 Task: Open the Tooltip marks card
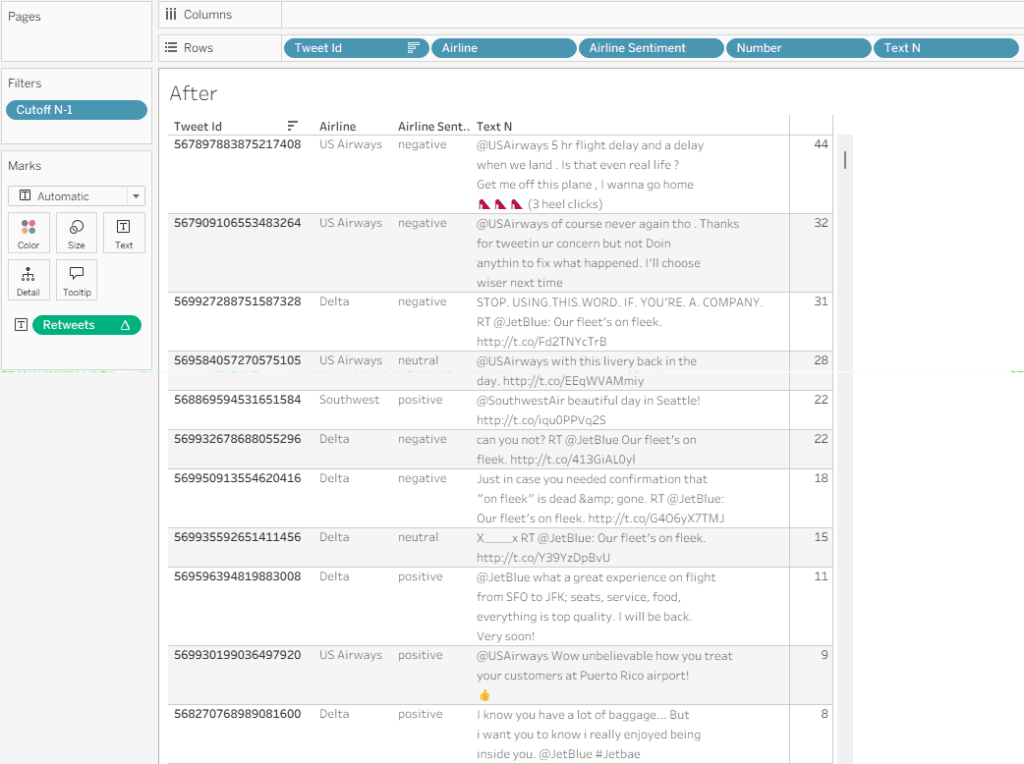(76, 280)
